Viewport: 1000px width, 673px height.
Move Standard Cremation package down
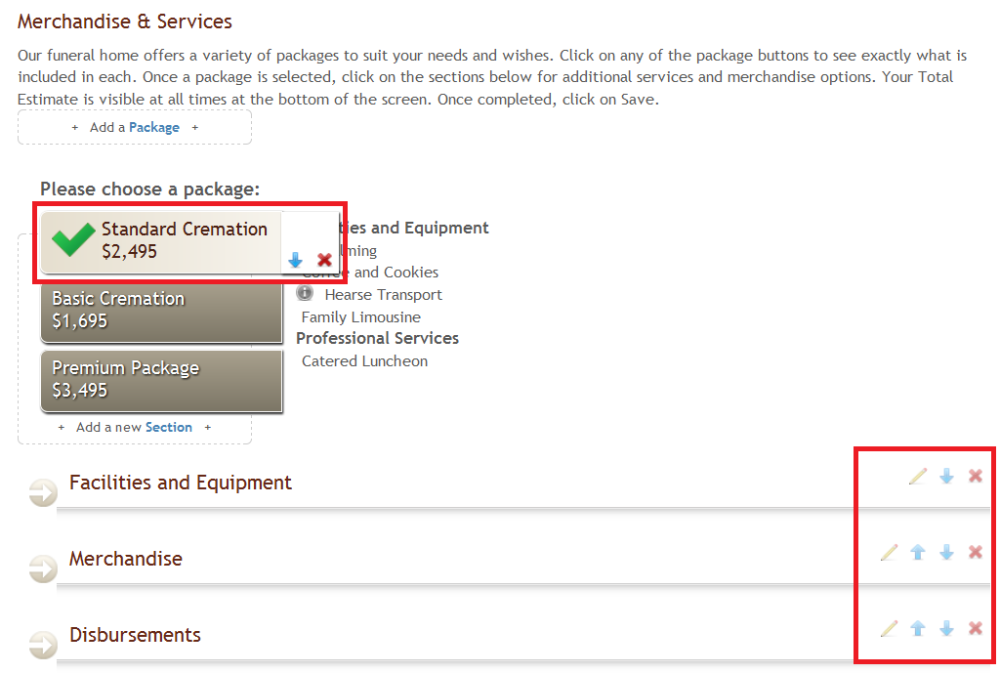click(x=295, y=260)
